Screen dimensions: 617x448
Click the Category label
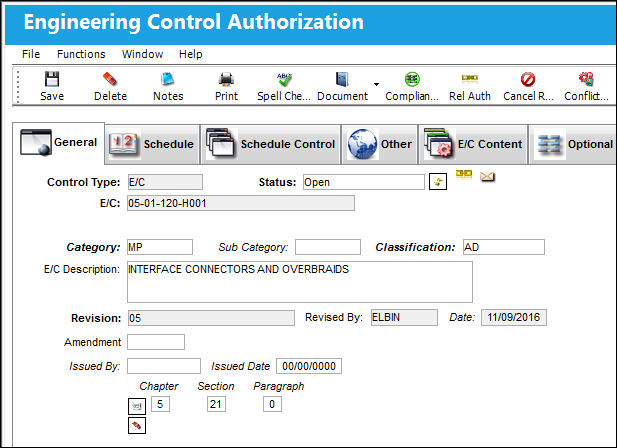click(93, 247)
